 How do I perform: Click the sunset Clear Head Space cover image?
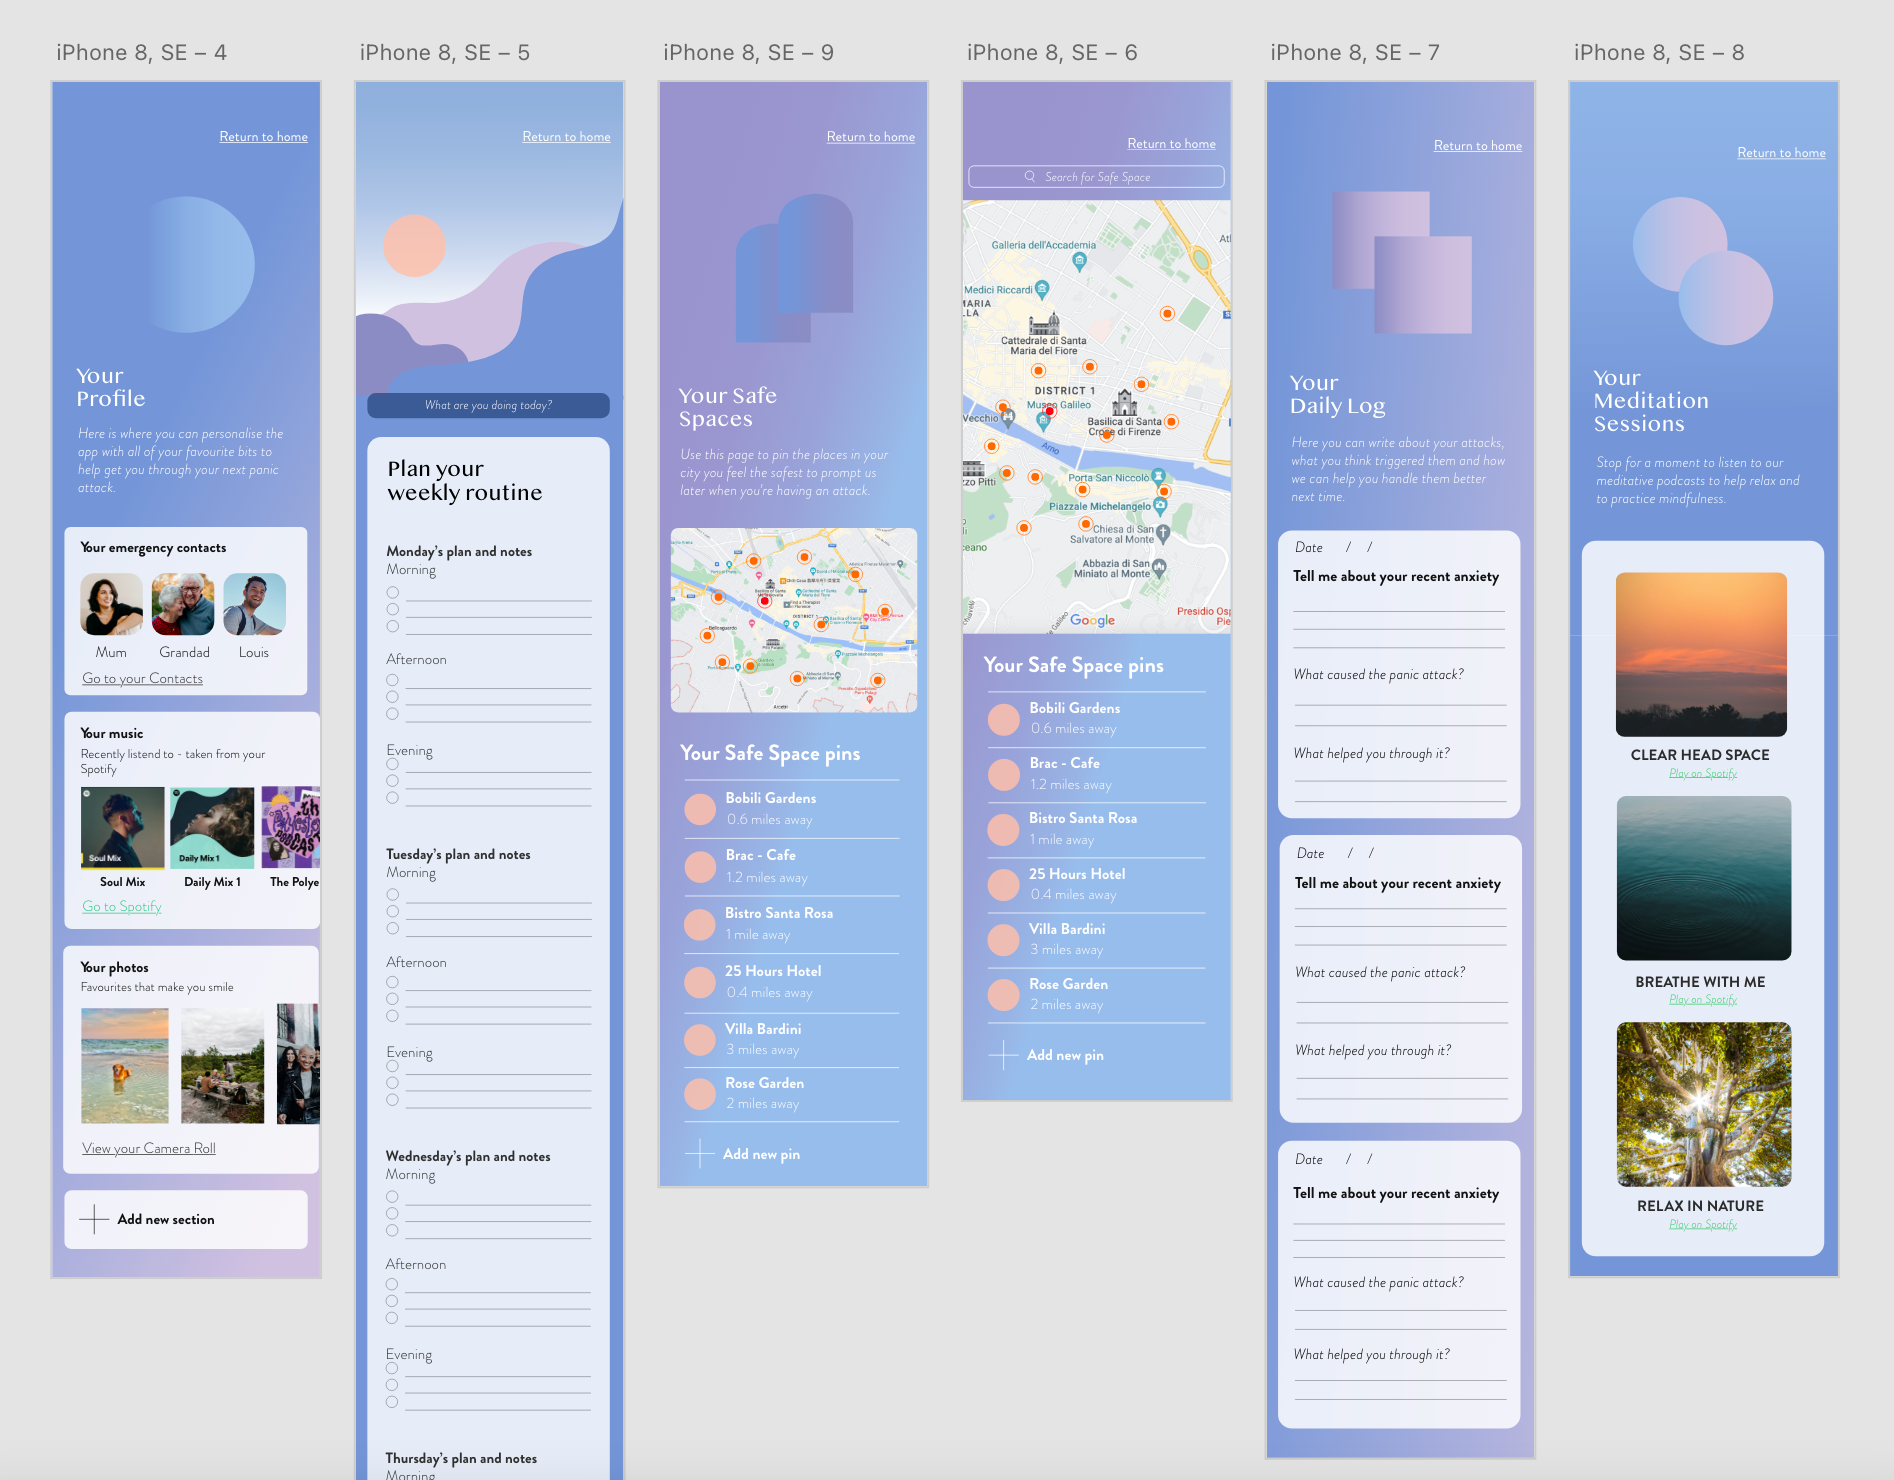click(x=1701, y=655)
